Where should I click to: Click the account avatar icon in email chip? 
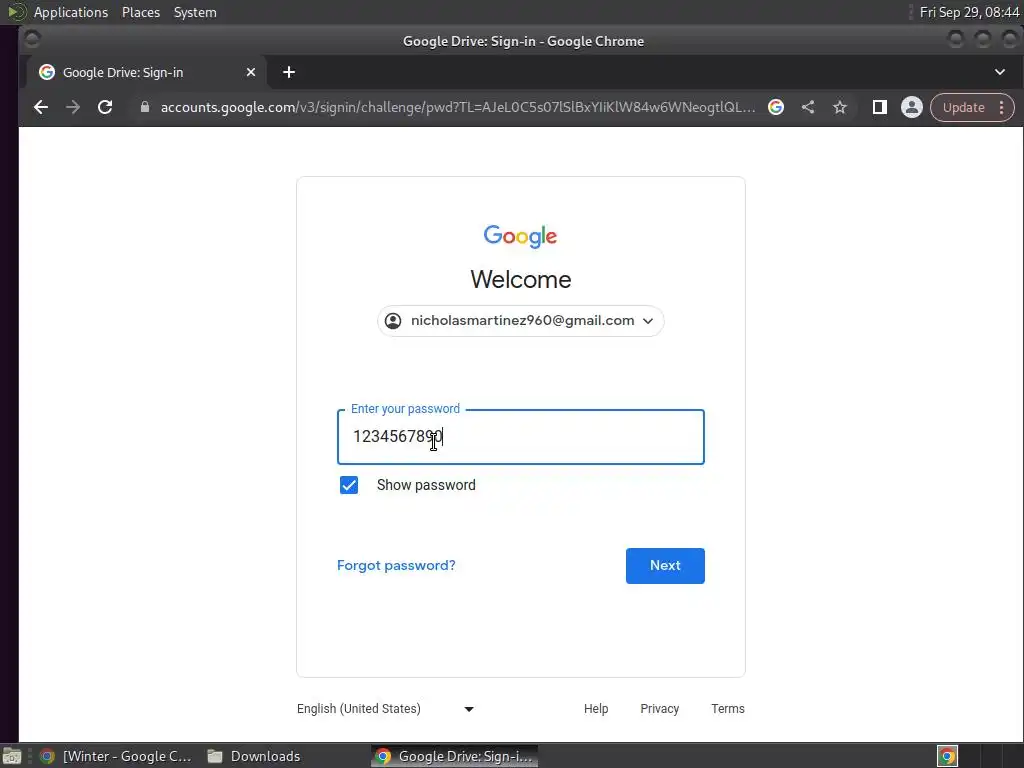(393, 321)
